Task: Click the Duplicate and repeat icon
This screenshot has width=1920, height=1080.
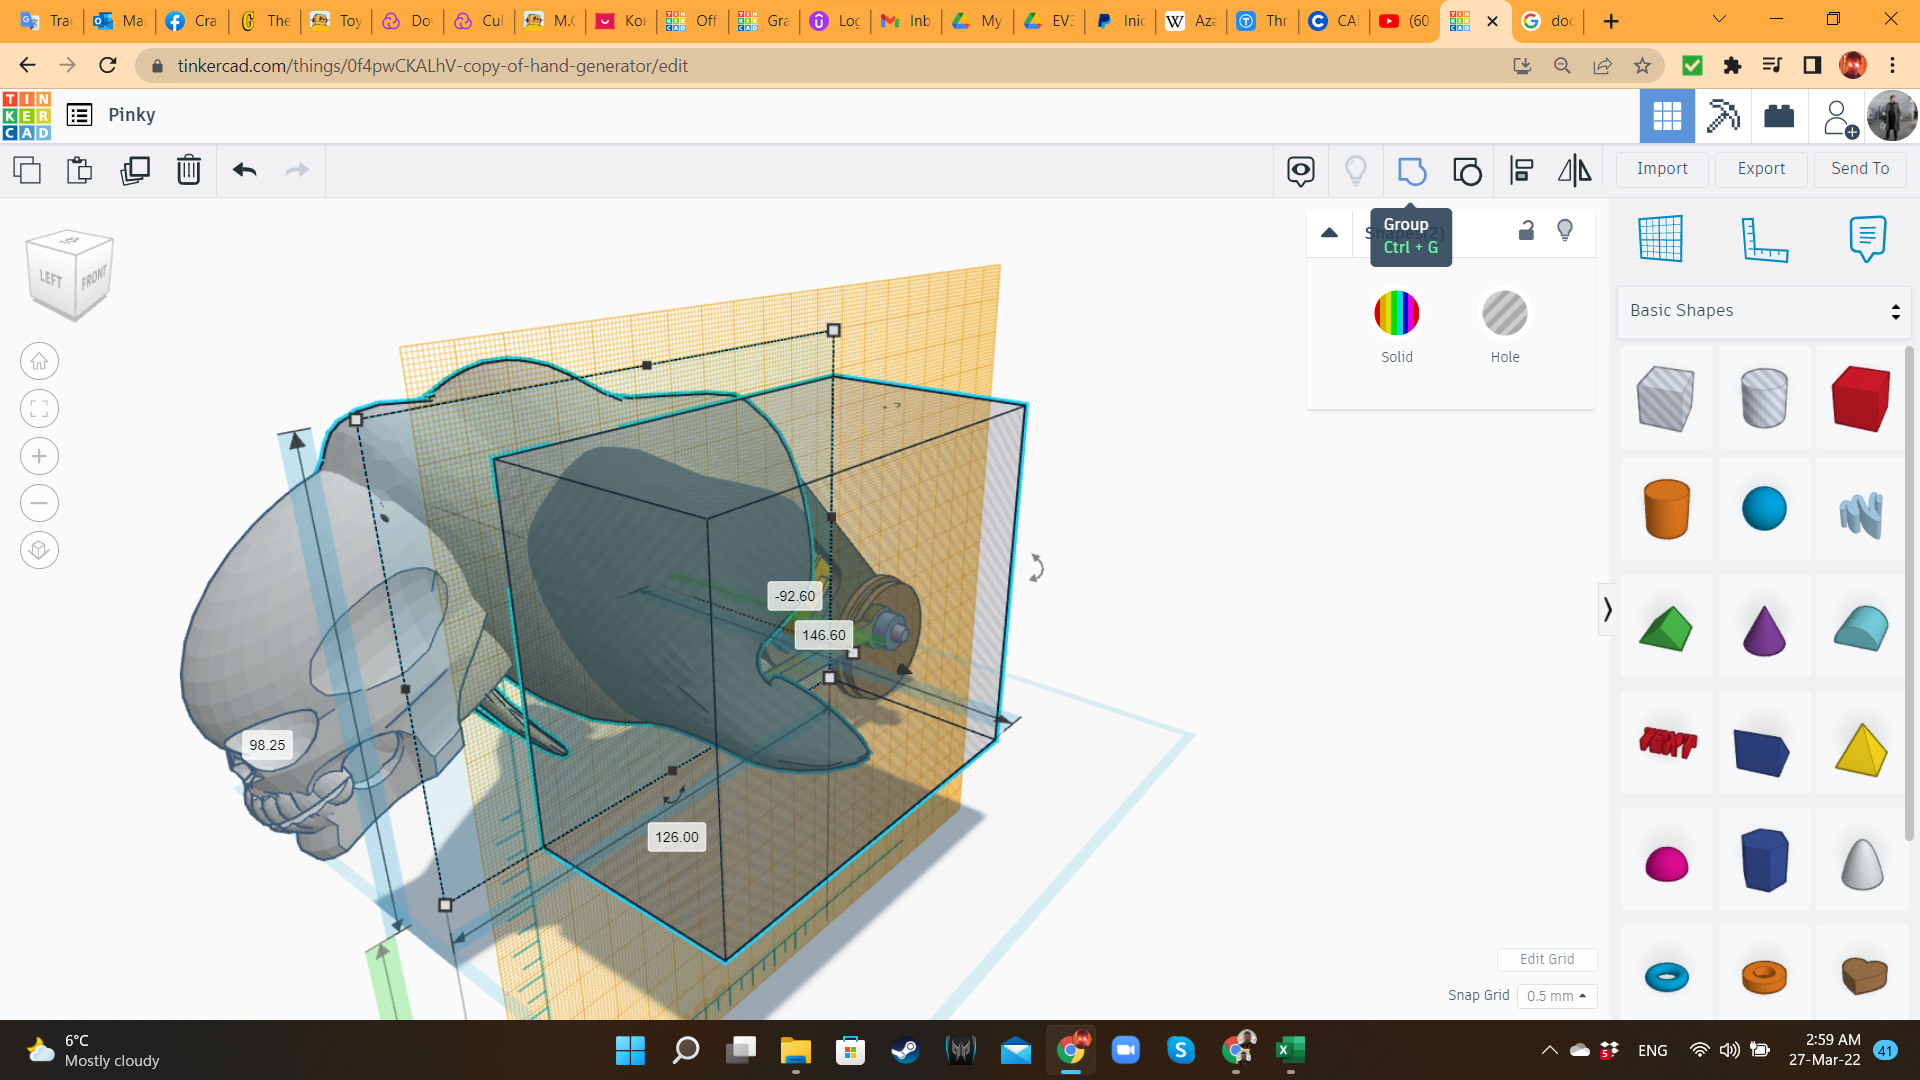Action: point(134,170)
